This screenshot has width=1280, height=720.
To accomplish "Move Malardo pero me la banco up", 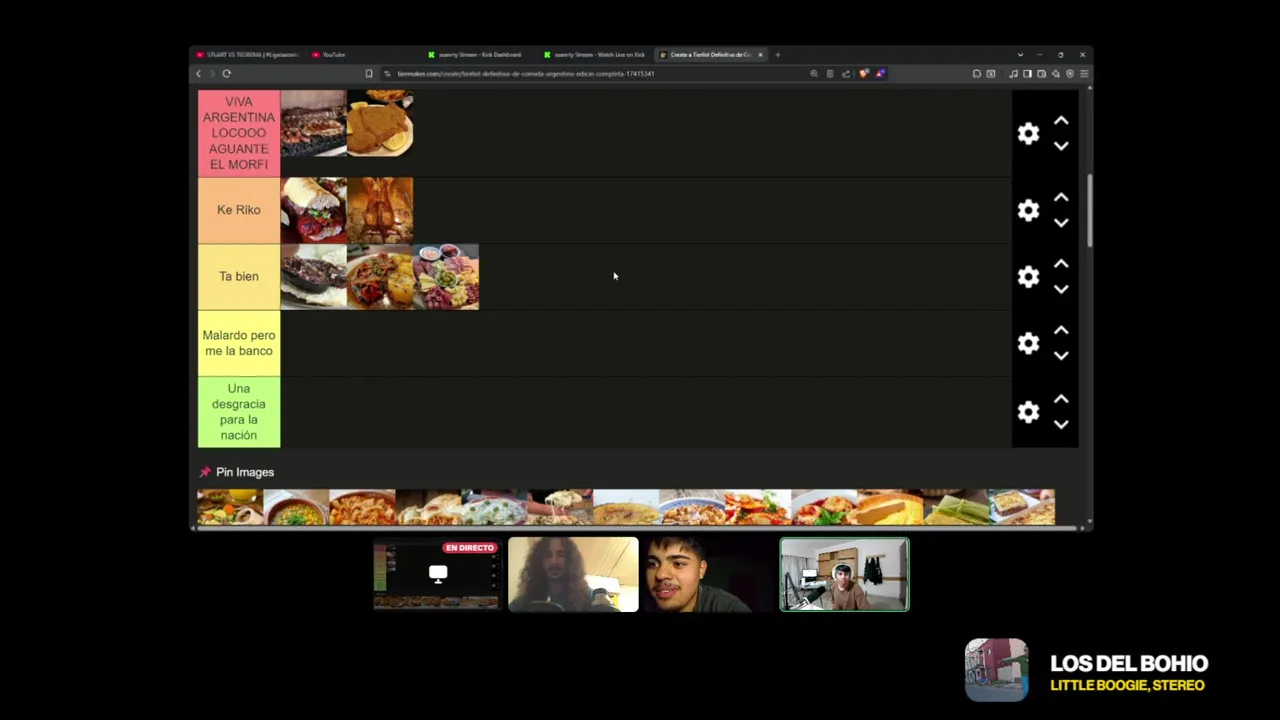I will click(1061, 330).
